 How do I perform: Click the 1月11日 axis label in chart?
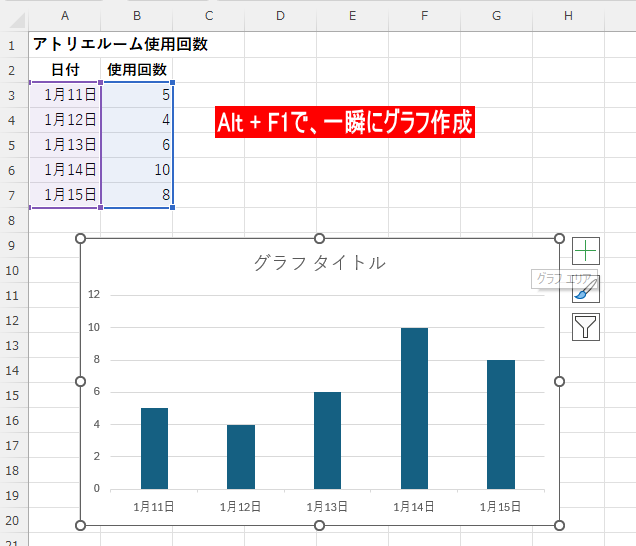coord(154,507)
